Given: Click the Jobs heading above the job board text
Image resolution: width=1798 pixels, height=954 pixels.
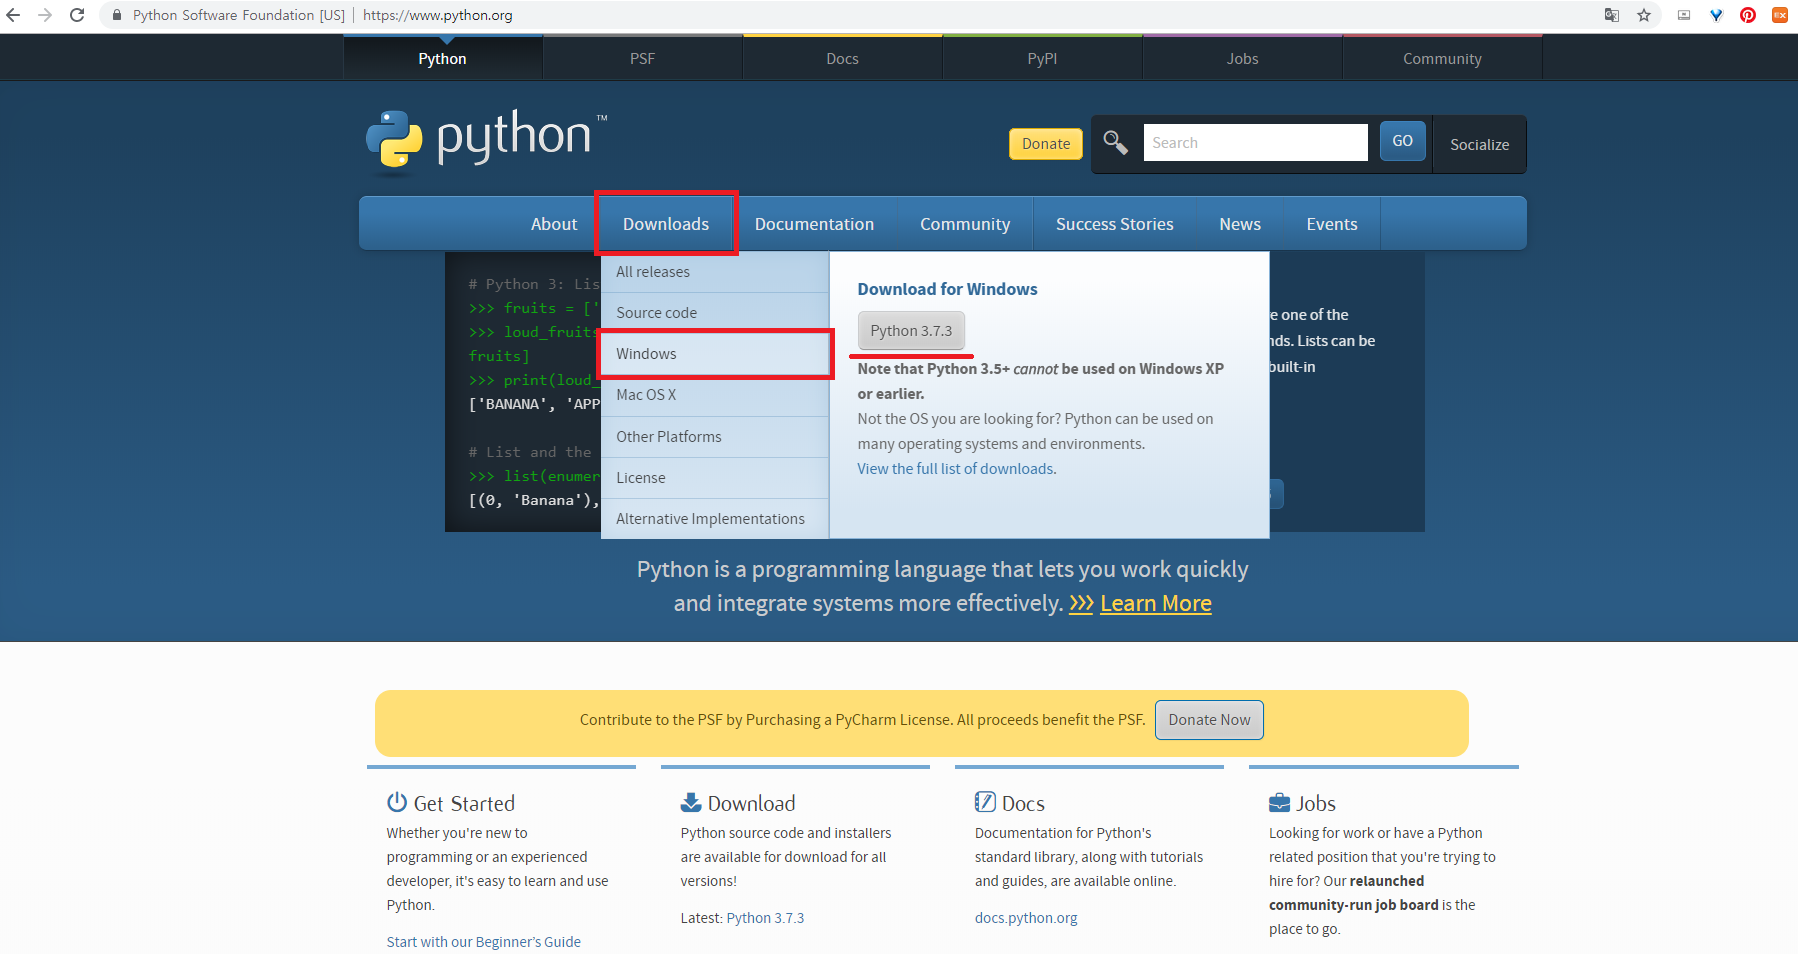Looking at the screenshot, I should (1316, 803).
